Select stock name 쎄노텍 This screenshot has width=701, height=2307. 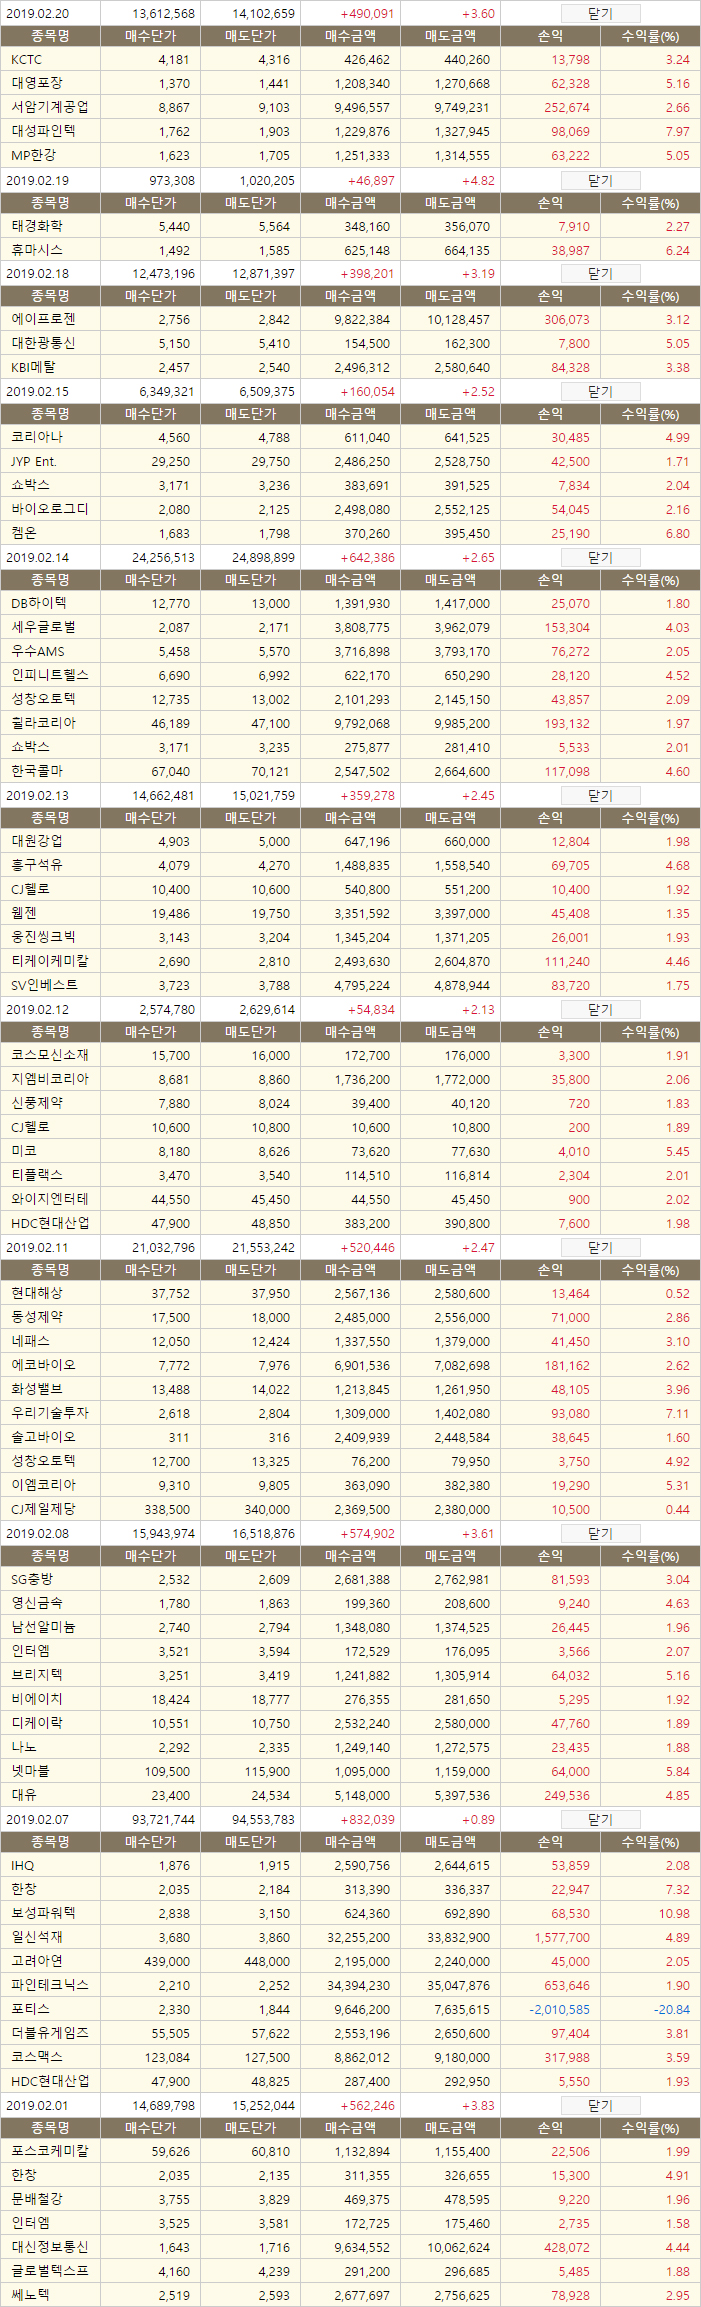30,2295
